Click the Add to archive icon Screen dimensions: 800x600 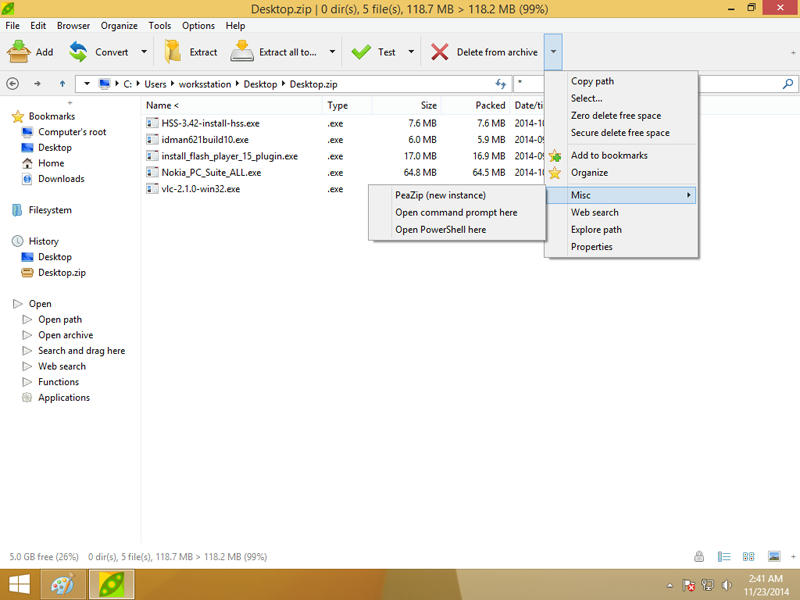click(x=19, y=52)
